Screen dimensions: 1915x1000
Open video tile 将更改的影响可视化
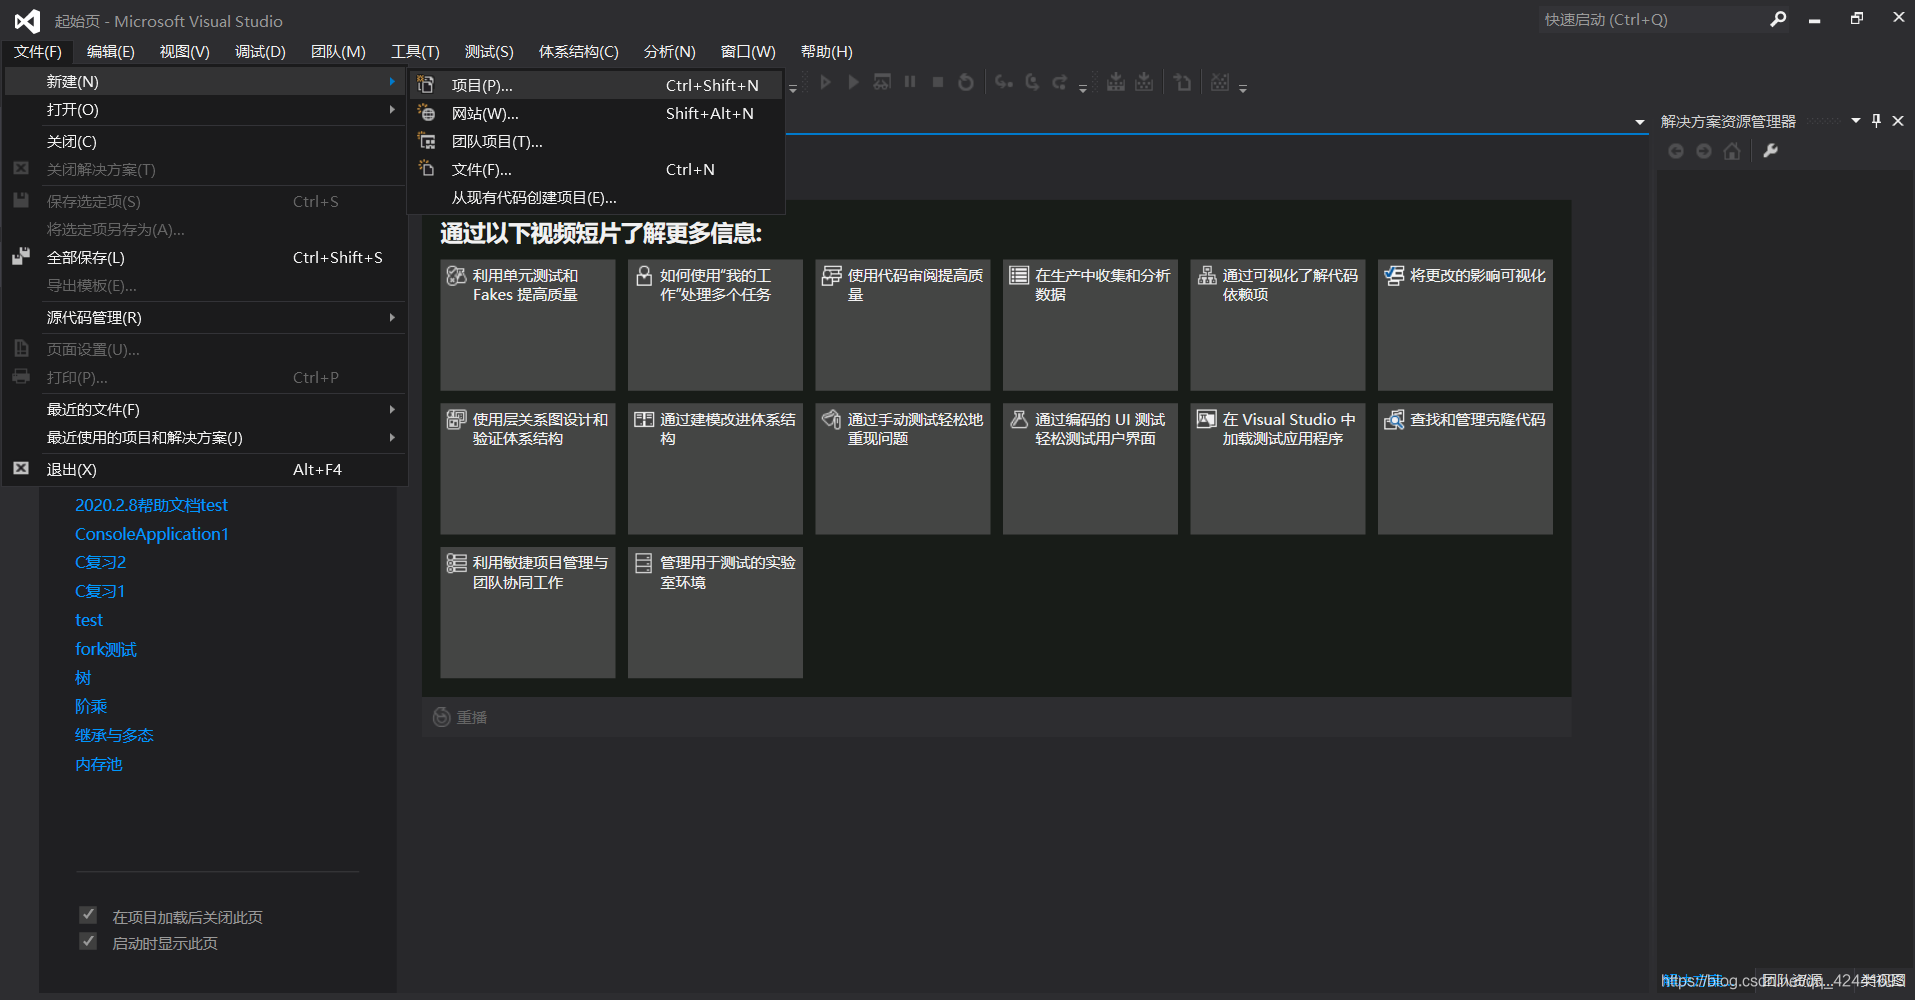[x=1465, y=325]
